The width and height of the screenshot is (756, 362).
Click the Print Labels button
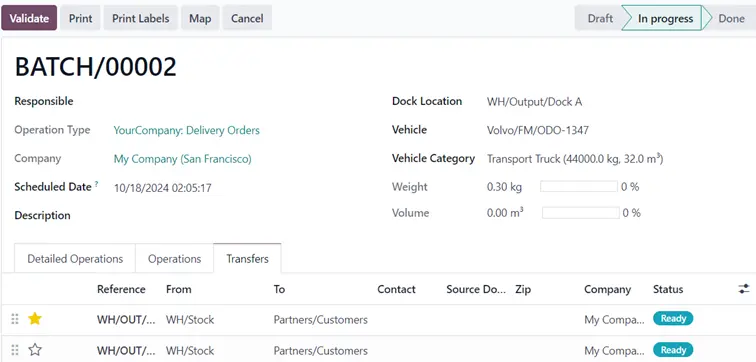pos(141,18)
